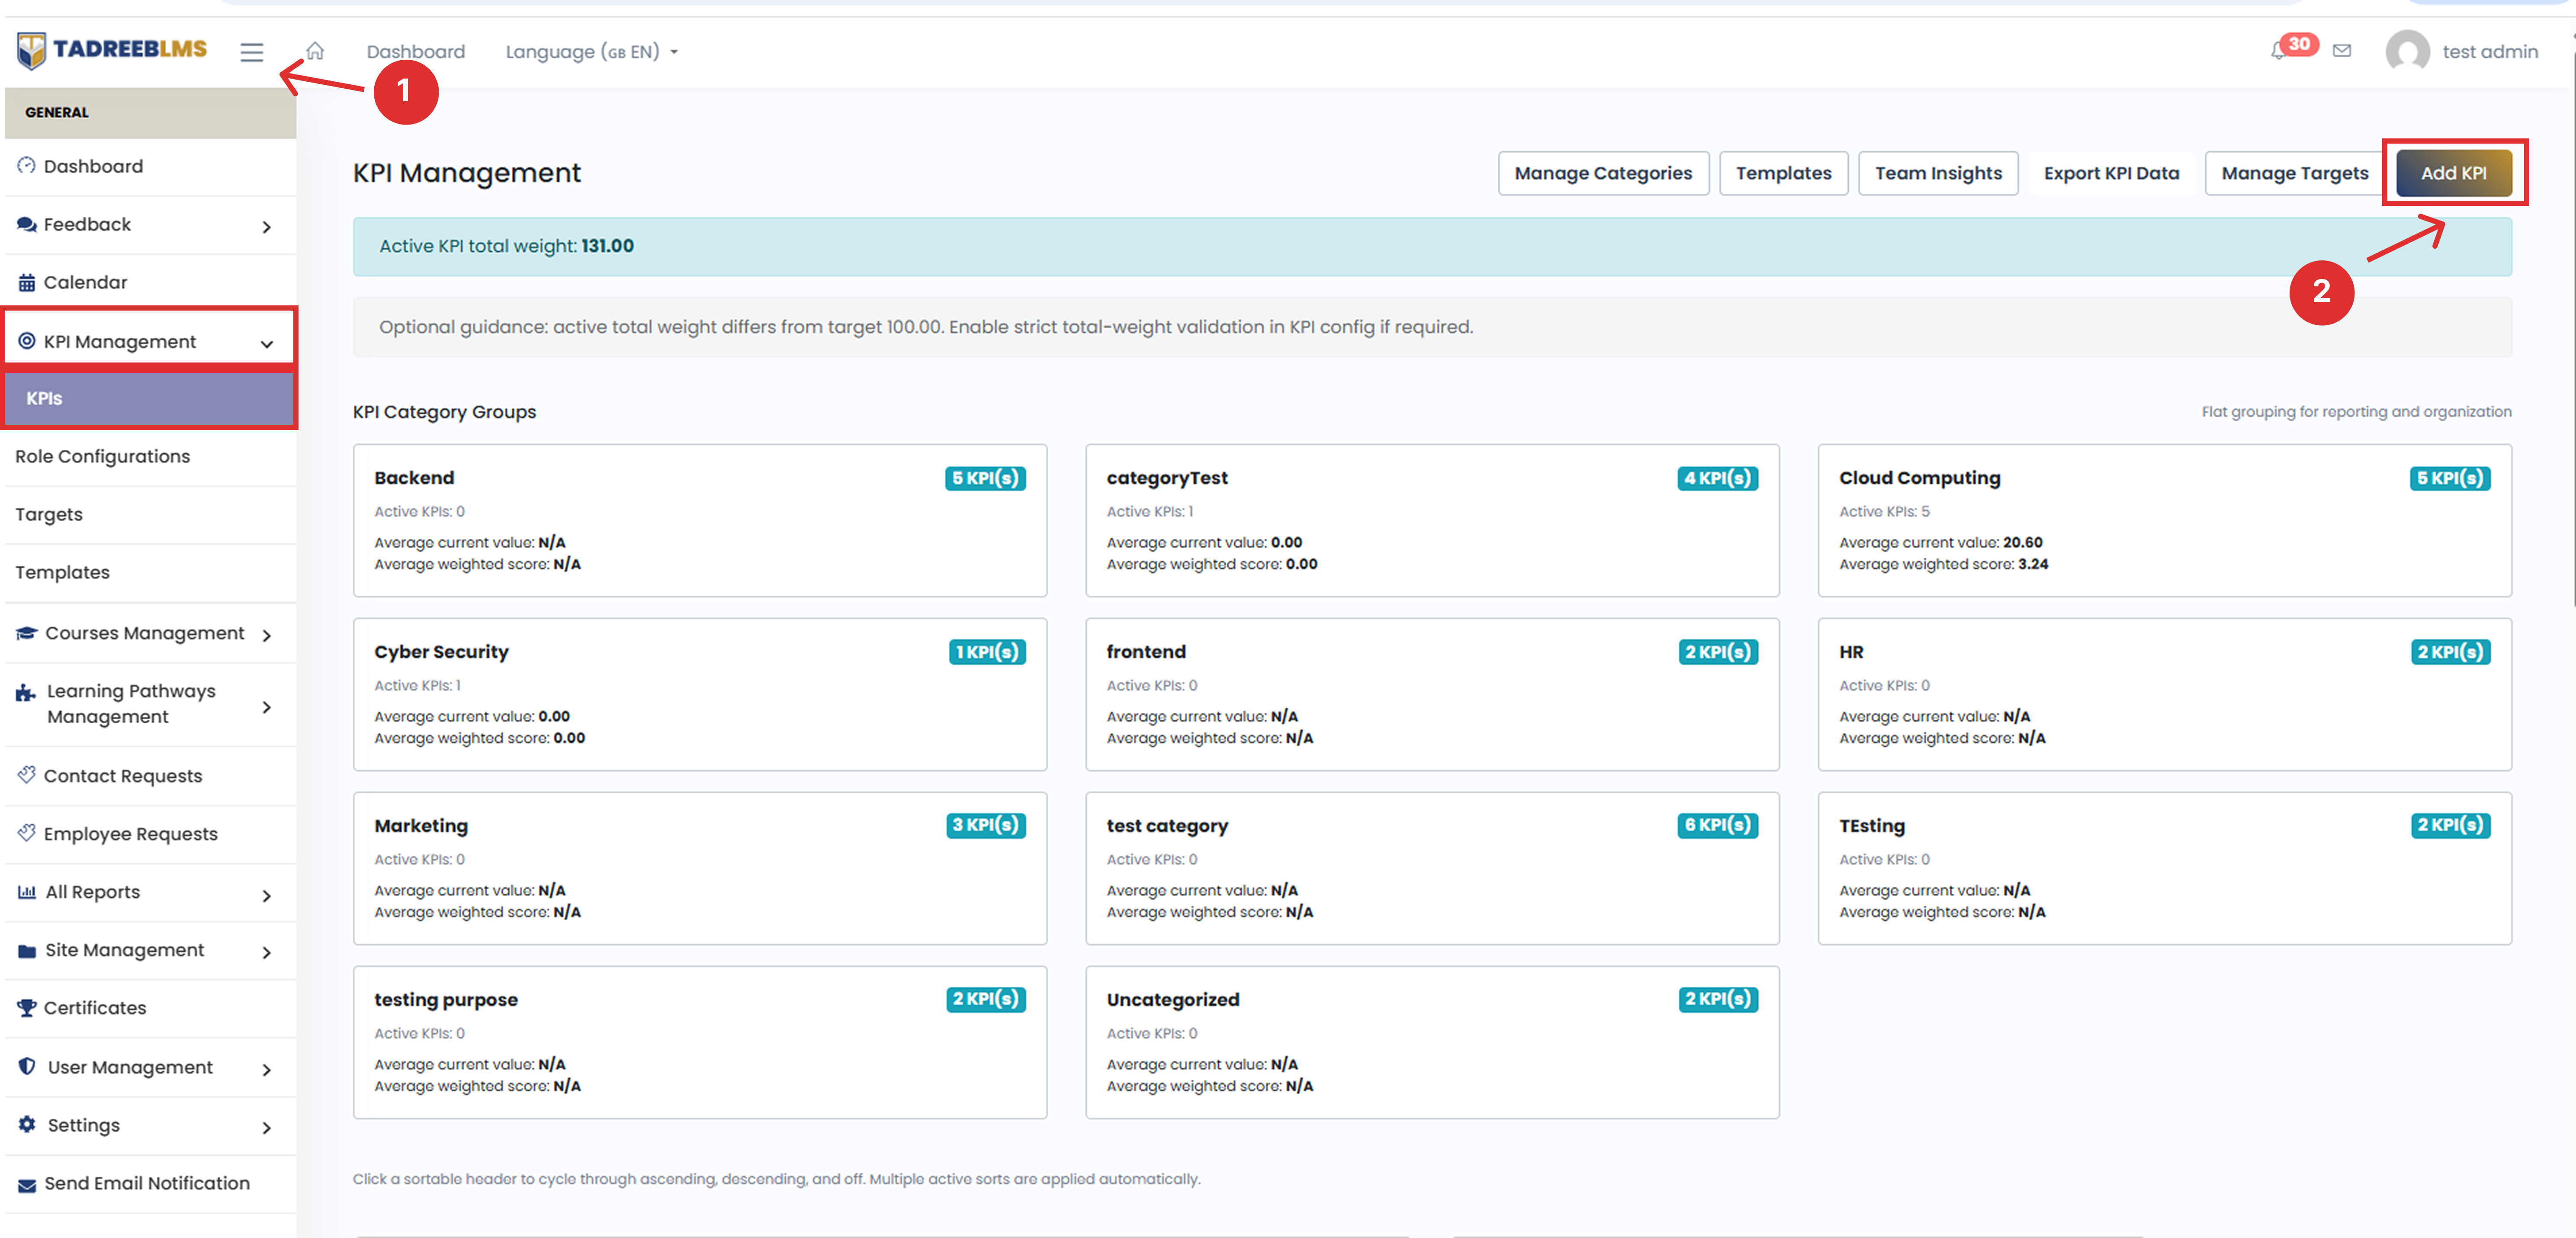Image resolution: width=2576 pixels, height=1238 pixels.
Task: Click the Learning Pathways puzzle icon
Action: pyautogui.click(x=26, y=692)
